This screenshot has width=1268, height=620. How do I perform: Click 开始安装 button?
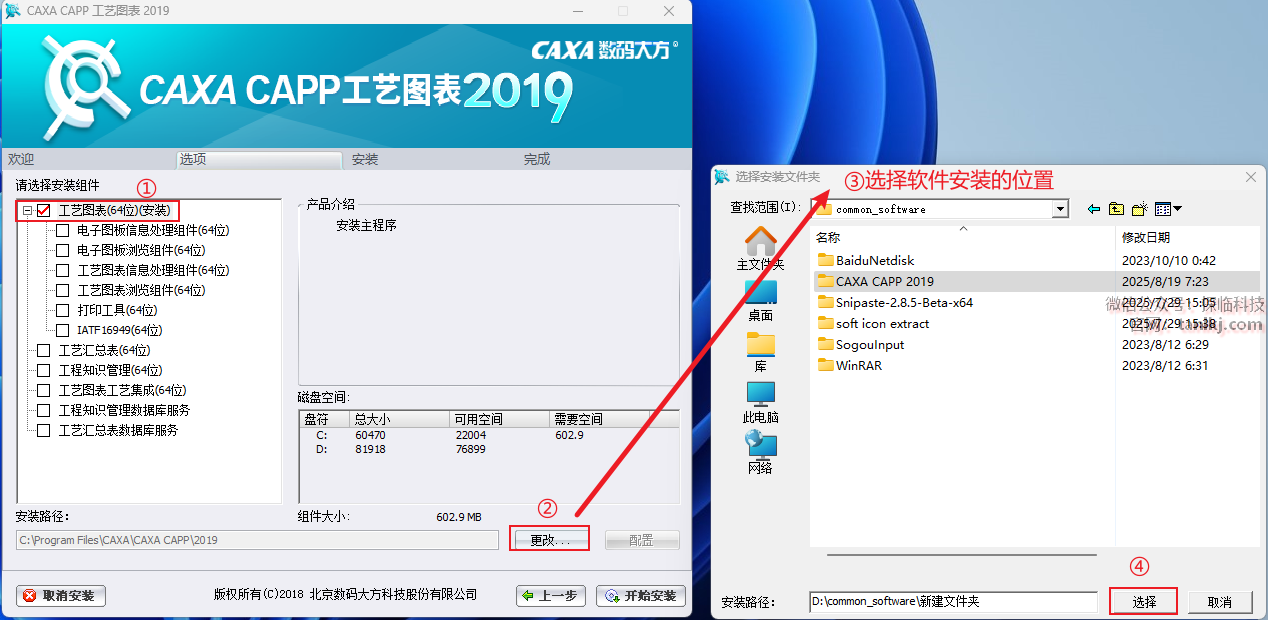(x=641, y=595)
